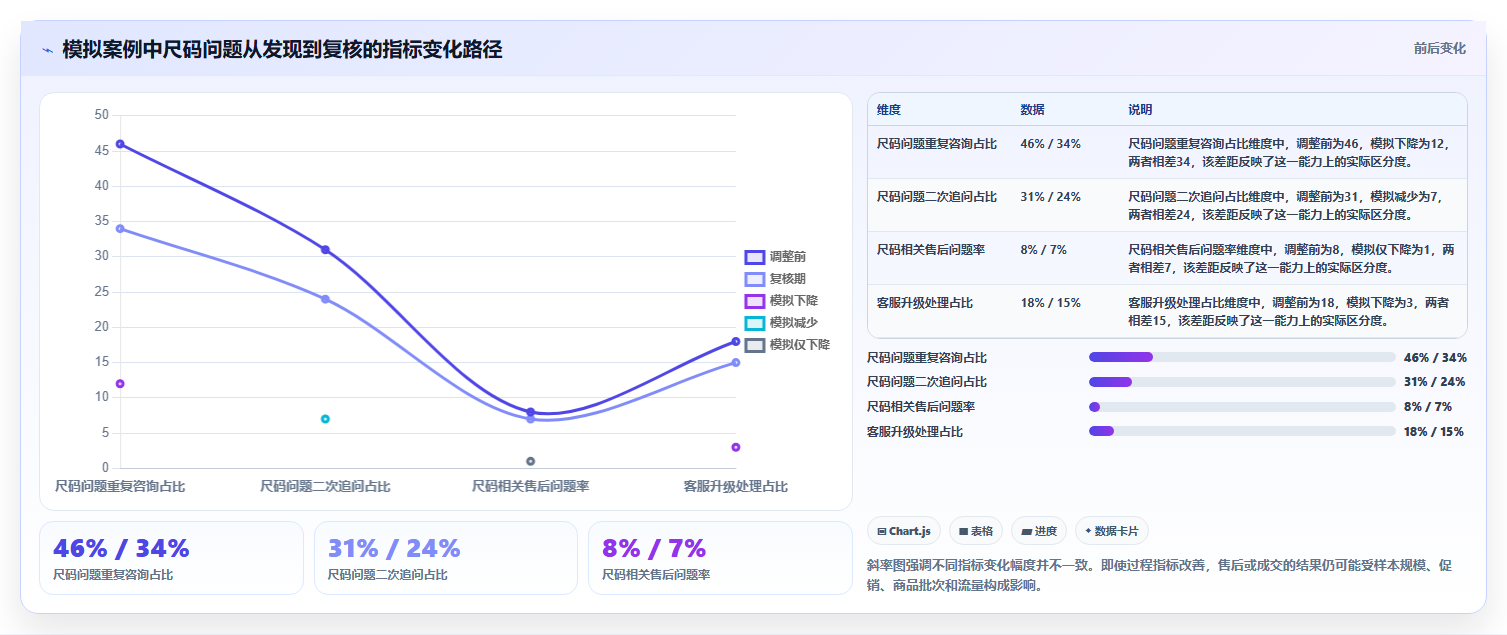
Task: Click the 前后变化 badge in header
Action: click(x=1440, y=48)
